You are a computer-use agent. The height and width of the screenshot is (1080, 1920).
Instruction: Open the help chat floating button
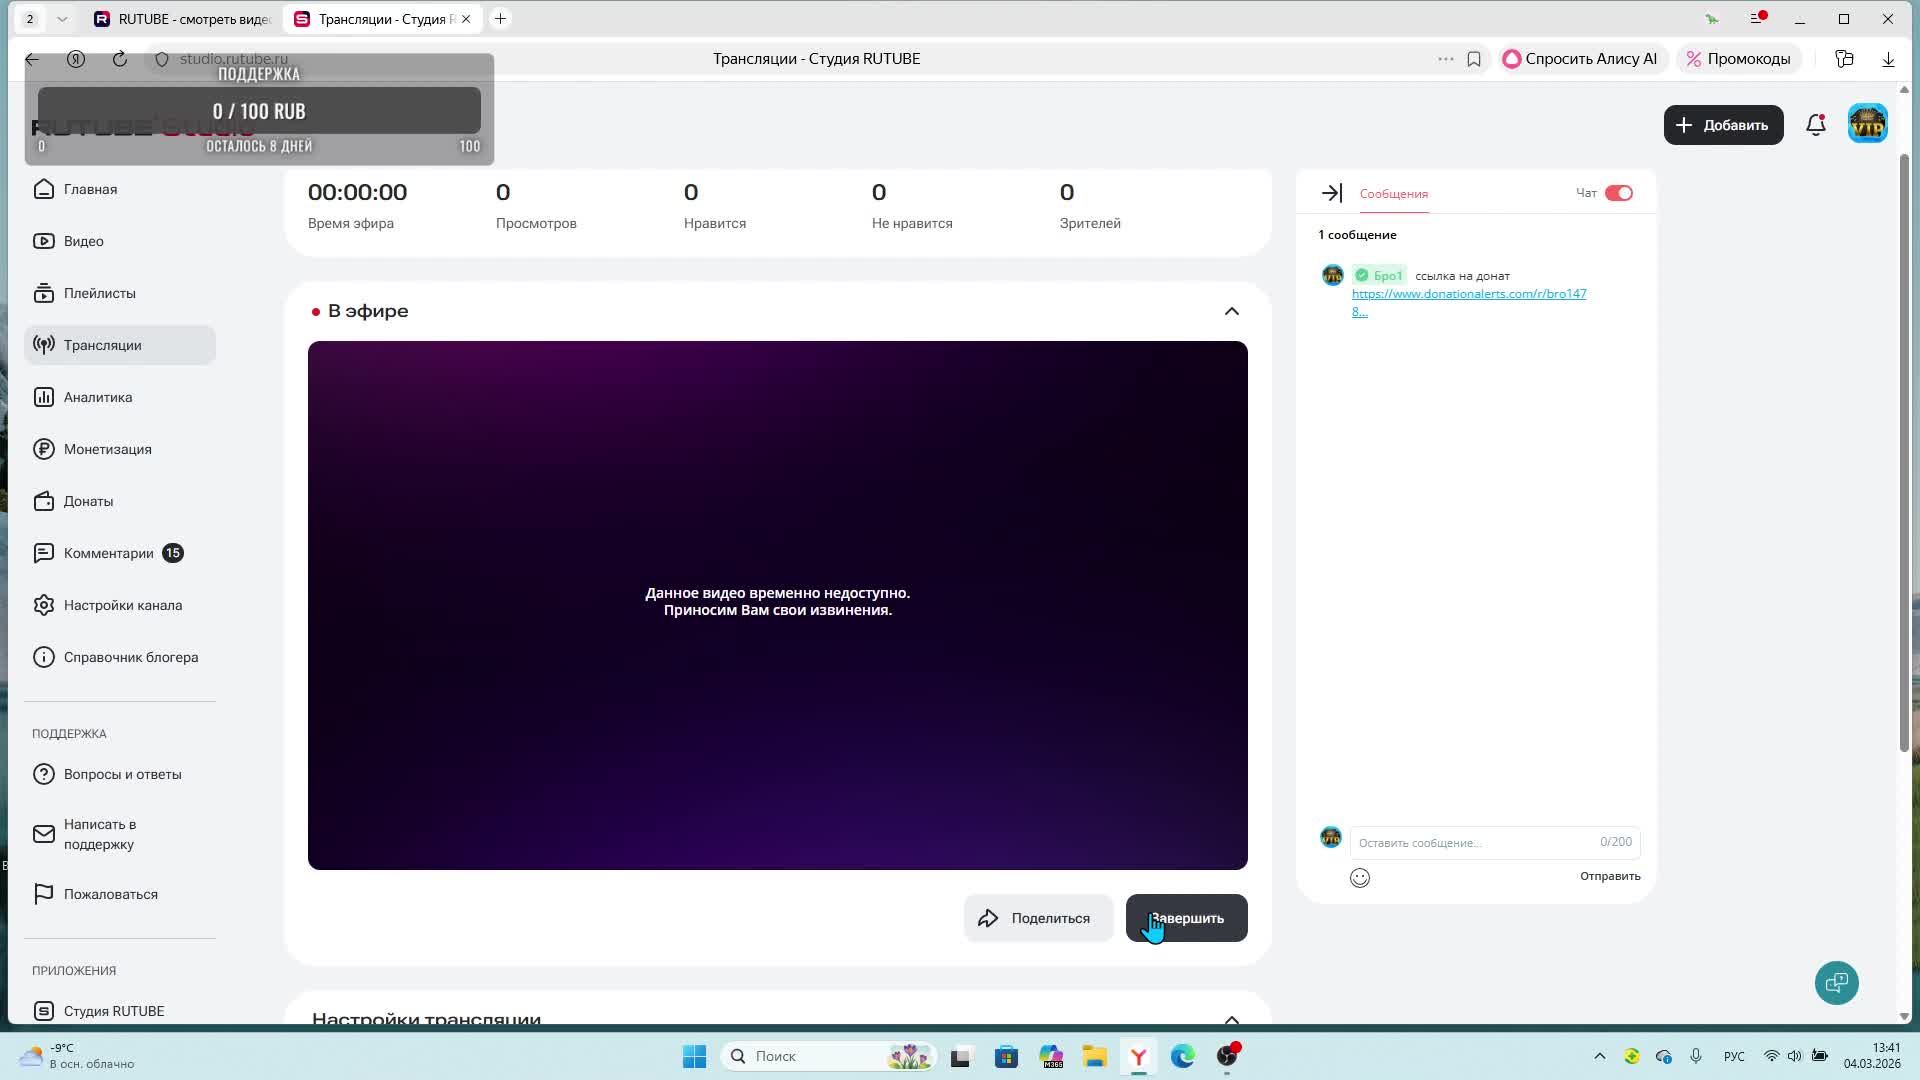pos(1836,983)
